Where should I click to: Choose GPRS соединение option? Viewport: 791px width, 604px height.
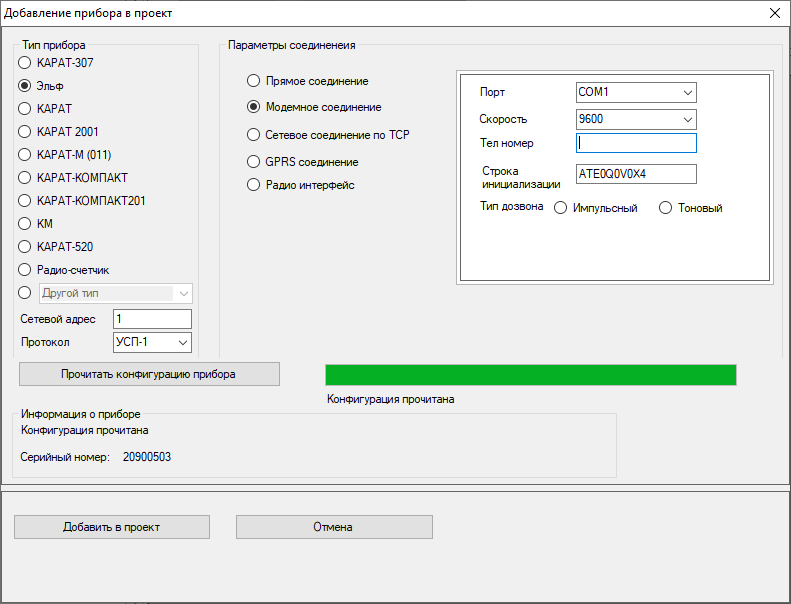coord(254,162)
